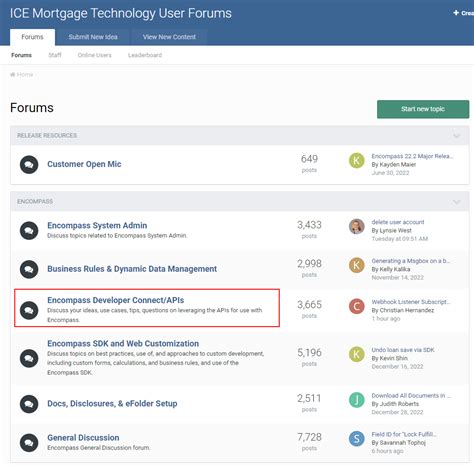474x465 pixels.
Task: Click the 5,196 posts count
Action: [x=309, y=352]
